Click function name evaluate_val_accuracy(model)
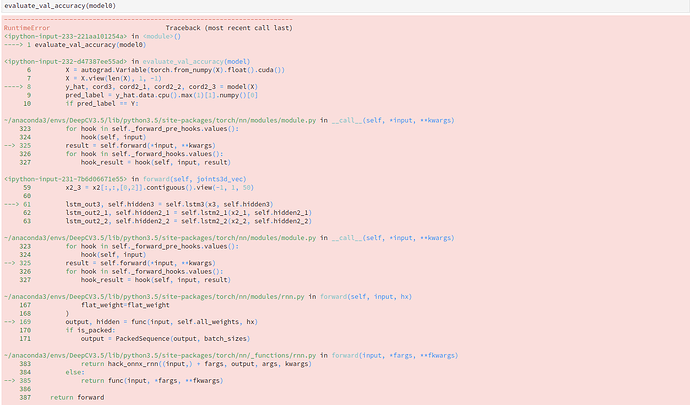Image resolution: width=690 pixels, height=405 pixels. coord(196,61)
